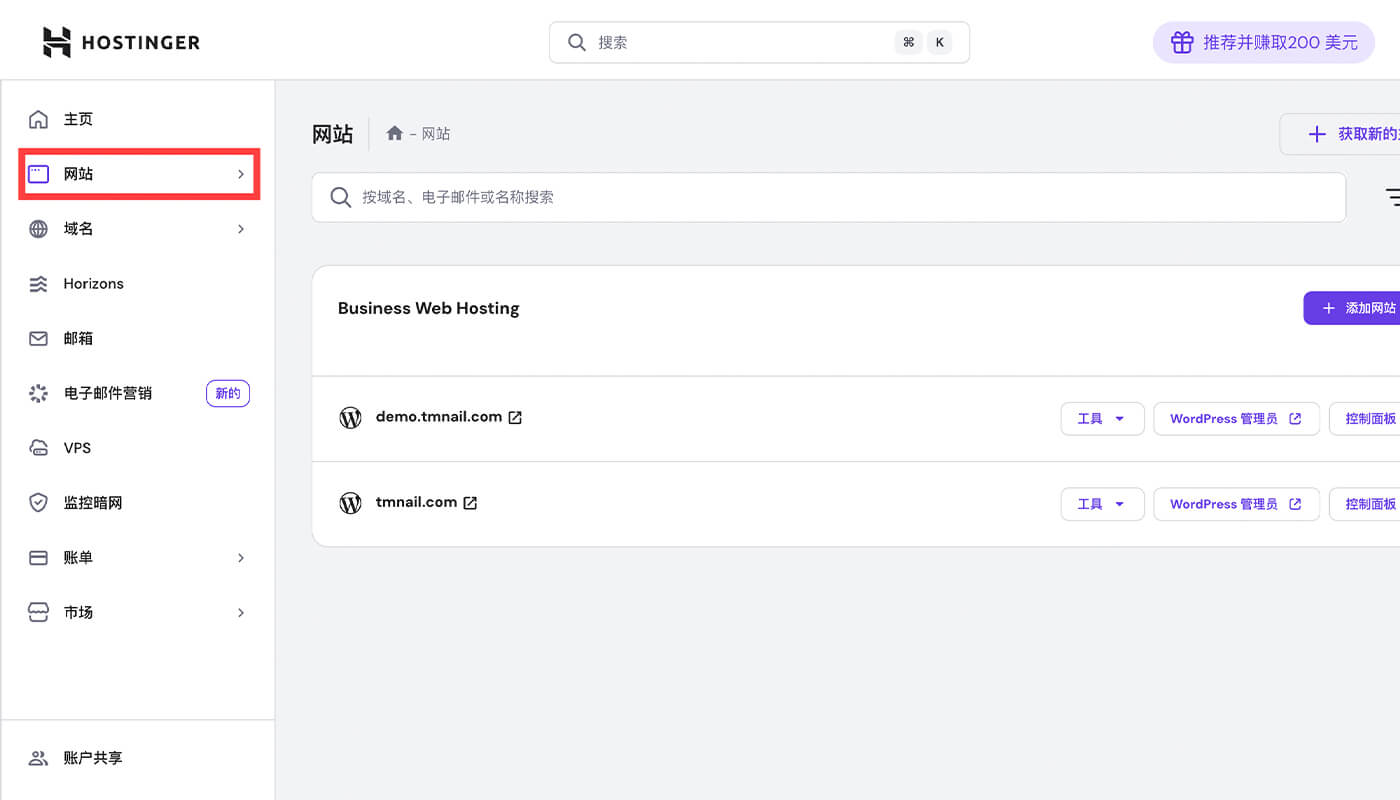Screen dimensions: 1400x800
Task: Click the shield icon beside 监控暗网
Action: [38, 503]
